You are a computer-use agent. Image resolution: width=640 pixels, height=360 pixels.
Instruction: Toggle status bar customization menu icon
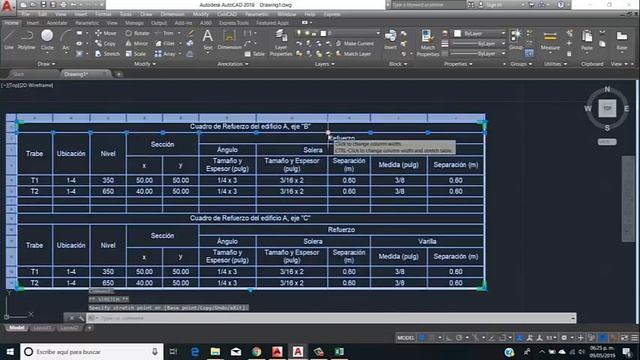(x=634, y=338)
